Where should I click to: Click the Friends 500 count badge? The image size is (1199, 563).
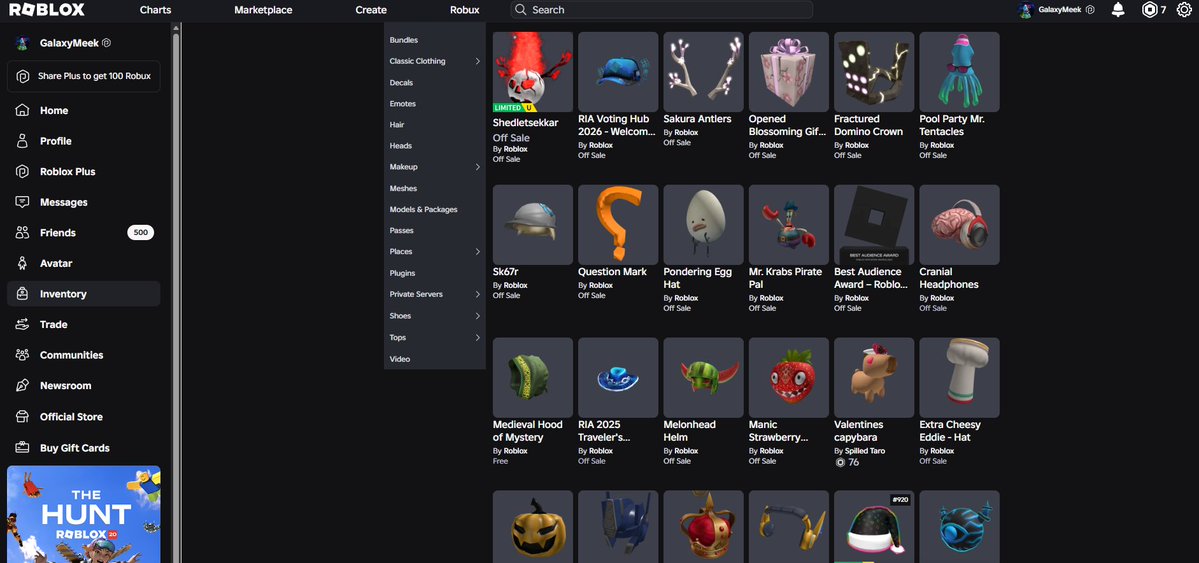[141, 233]
